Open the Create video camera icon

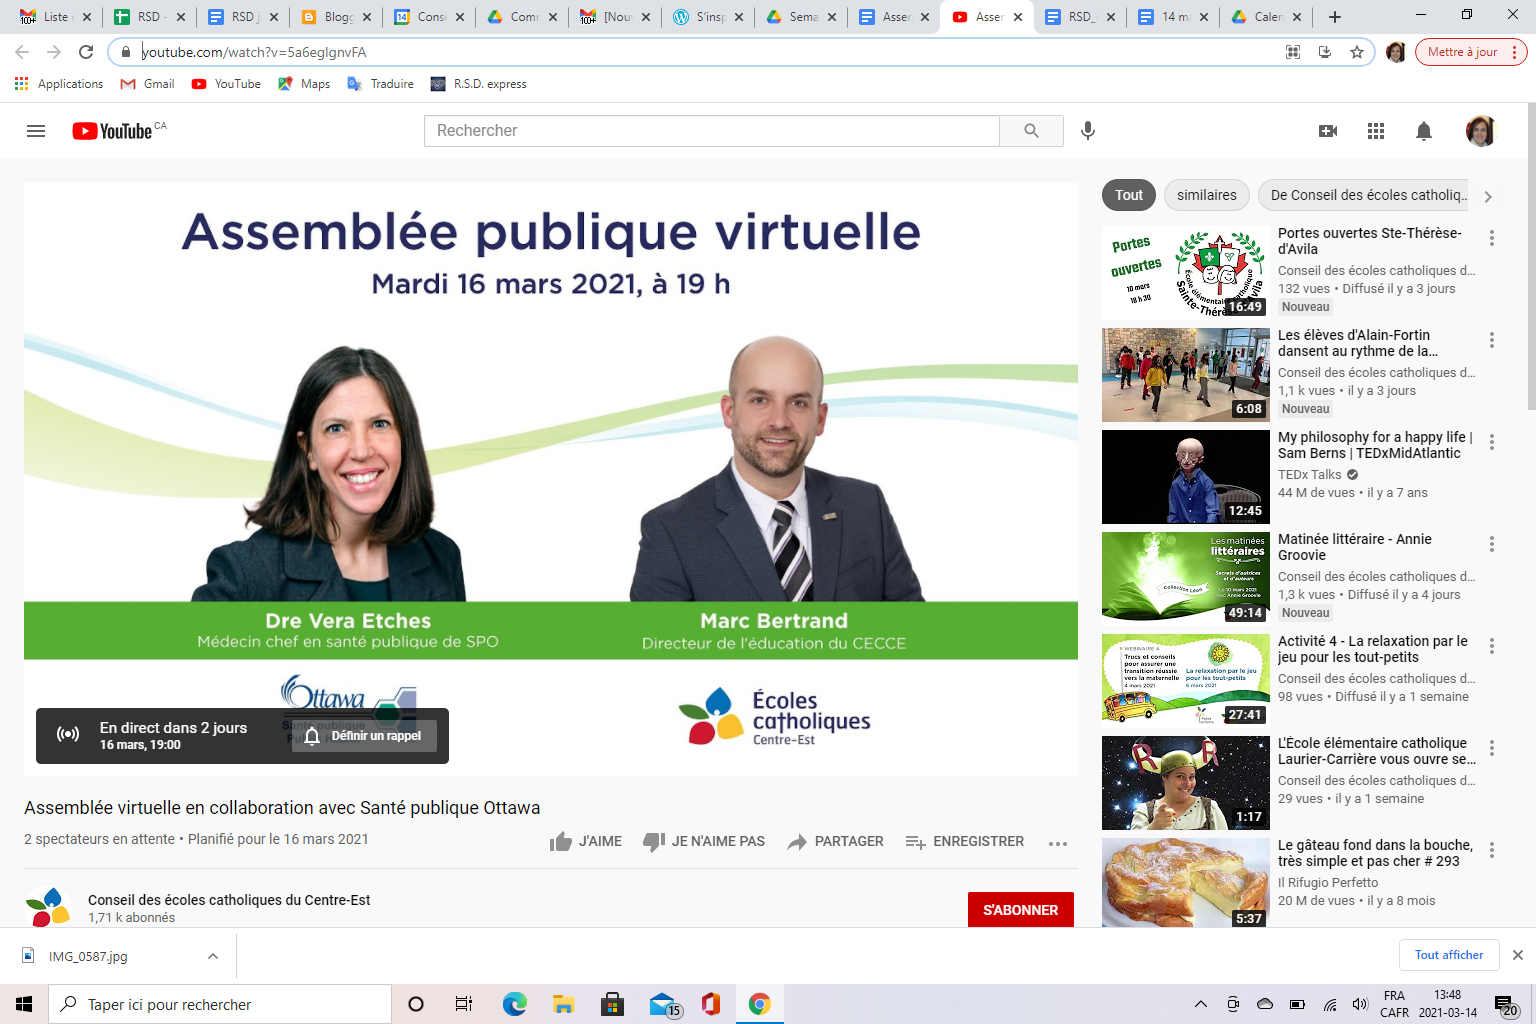pos(1328,131)
